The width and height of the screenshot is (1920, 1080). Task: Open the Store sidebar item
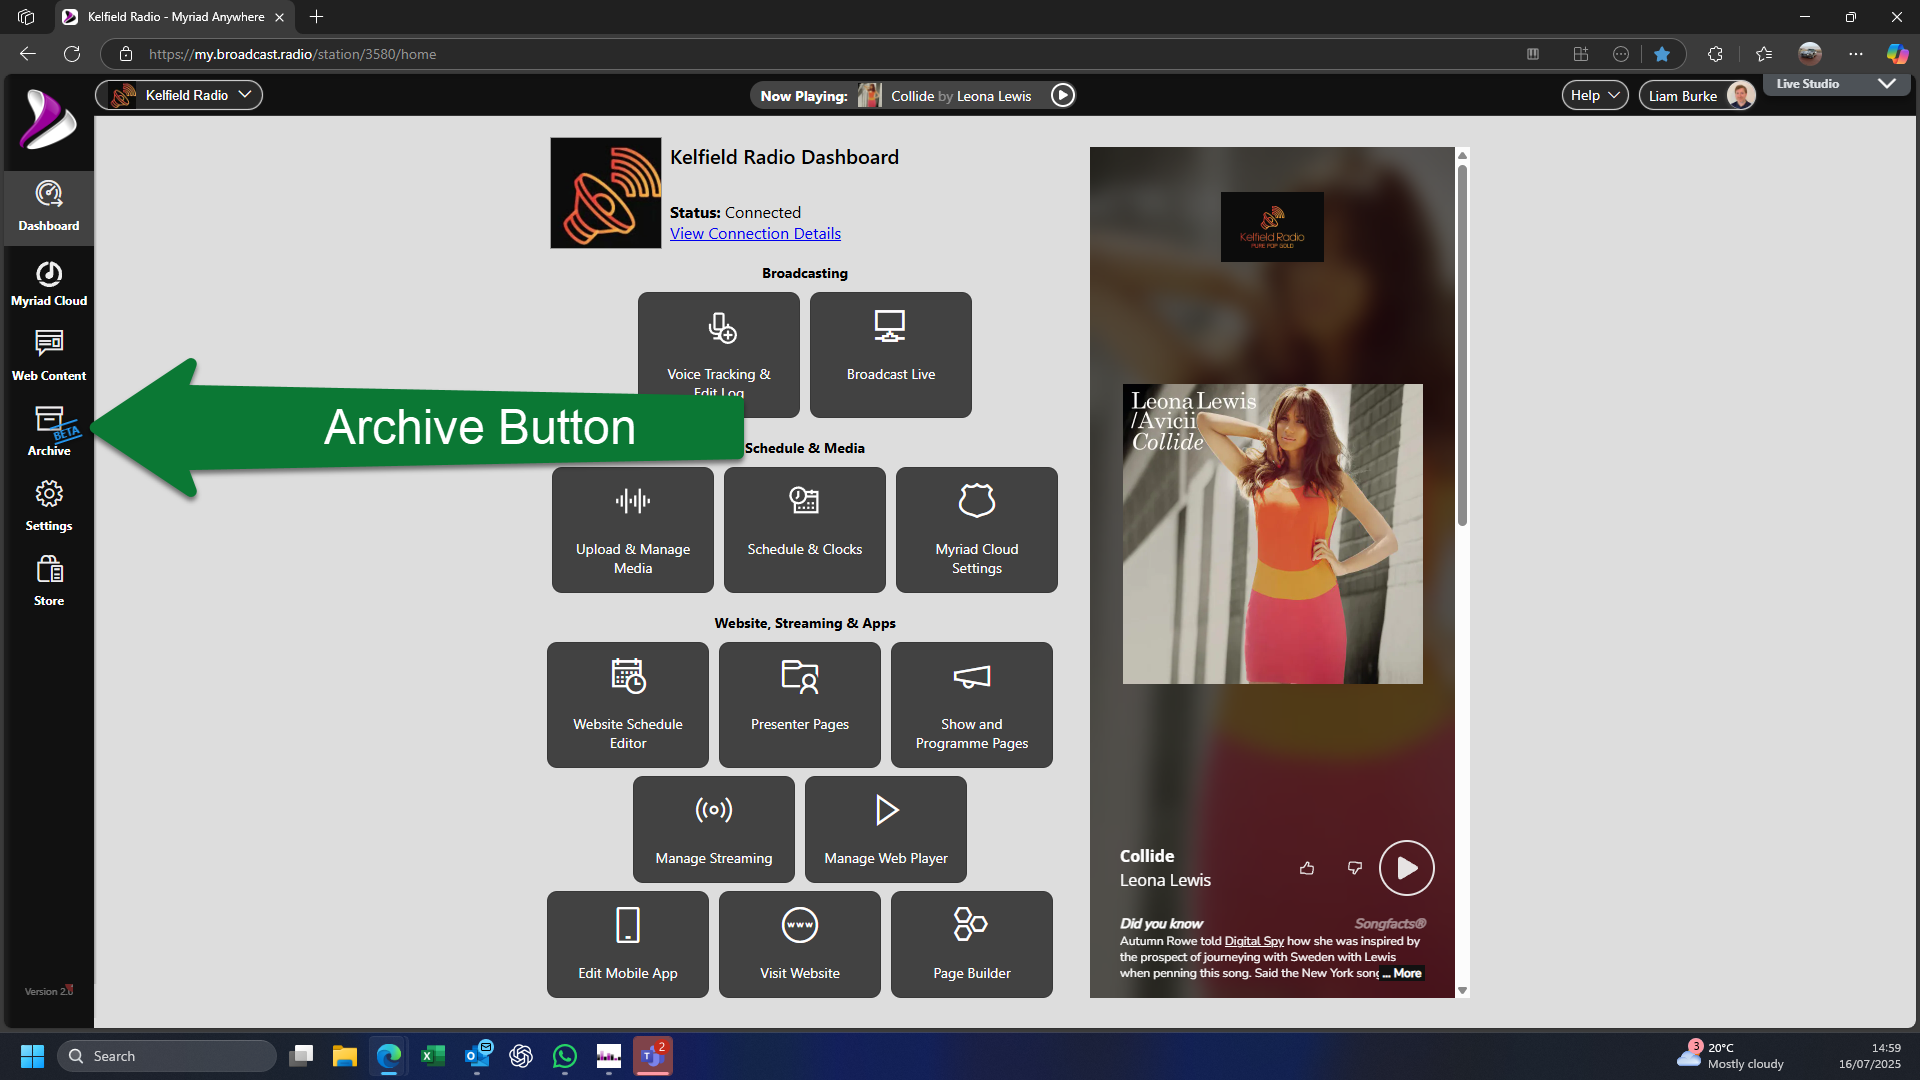click(48, 582)
